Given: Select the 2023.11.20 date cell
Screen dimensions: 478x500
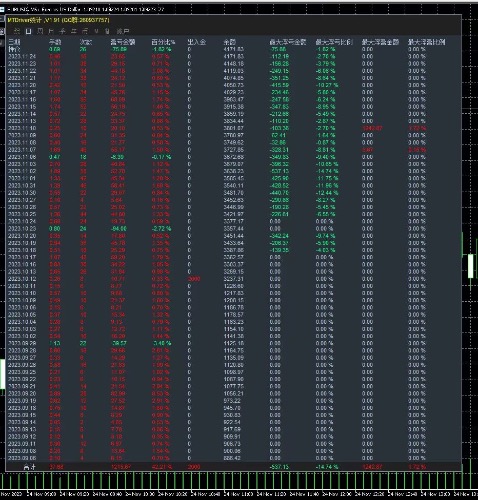Looking at the screenshot, I should click(x=22, y=85).
